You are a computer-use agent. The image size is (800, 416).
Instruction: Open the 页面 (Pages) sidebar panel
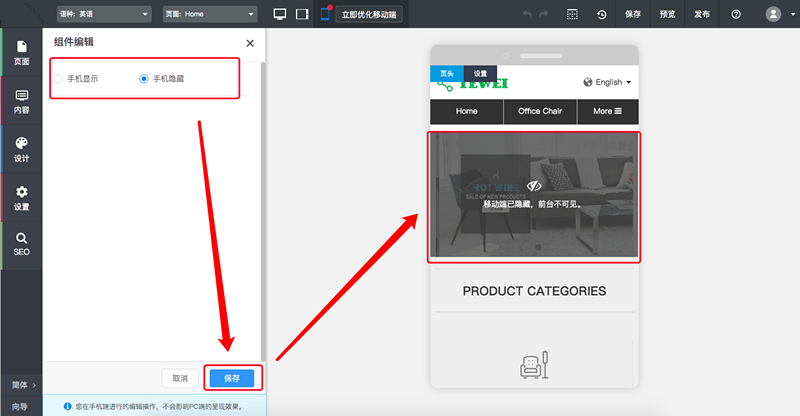click(21, 51)
